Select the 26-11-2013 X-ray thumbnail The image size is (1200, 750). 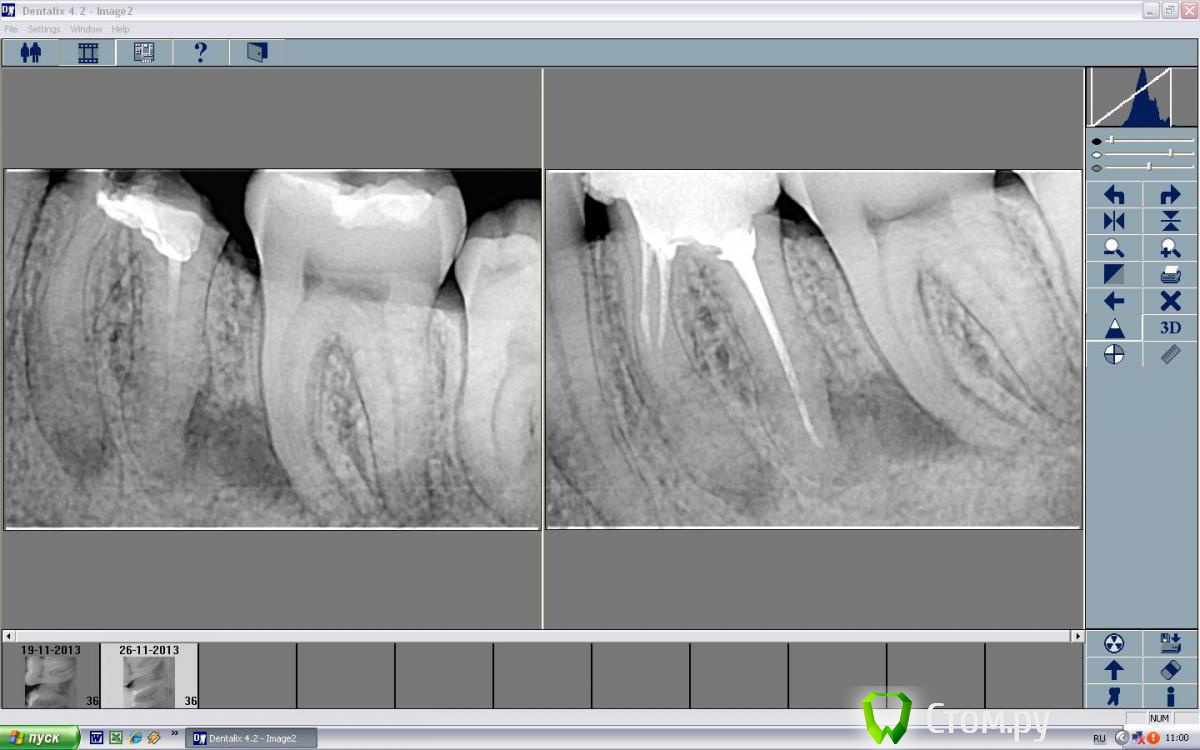[149, 676]
